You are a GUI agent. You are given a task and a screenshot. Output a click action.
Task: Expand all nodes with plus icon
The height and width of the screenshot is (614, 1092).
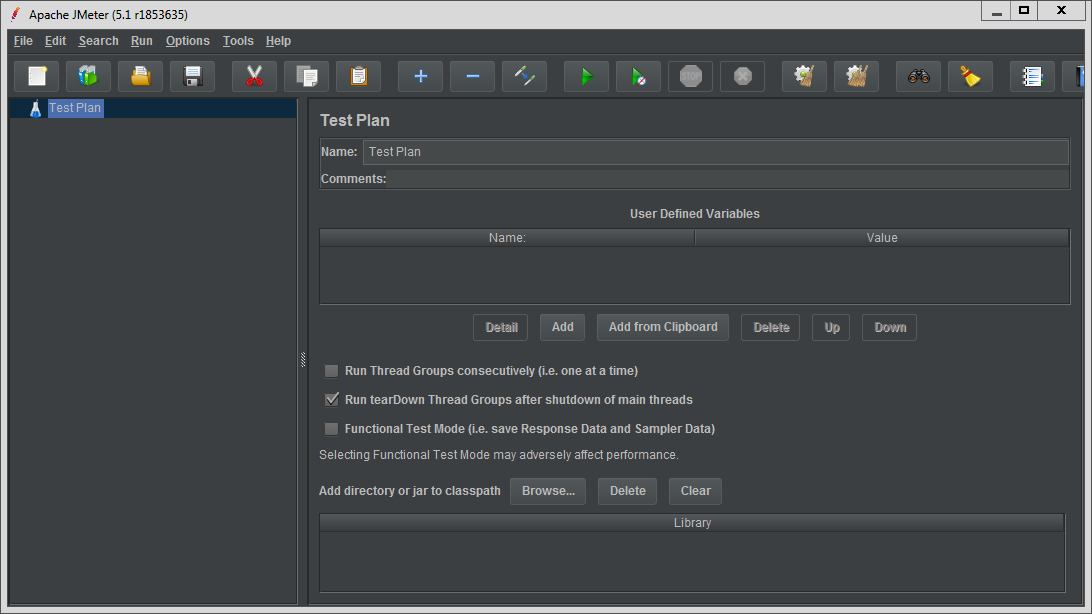coord(420,76)
